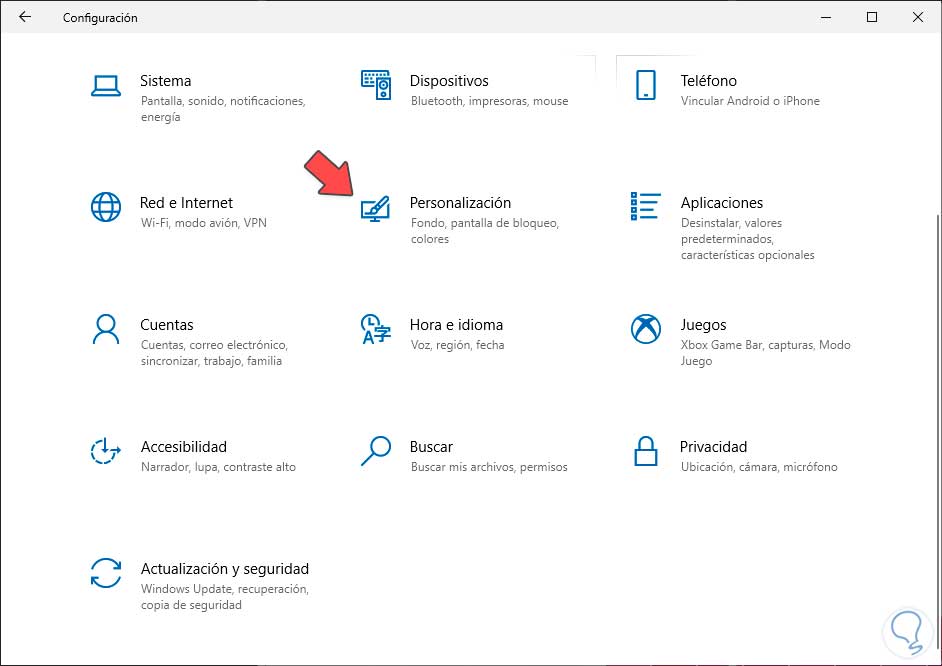Click the Aplicaciones list icon
The image size is (942, 666).
click(646, 207)
